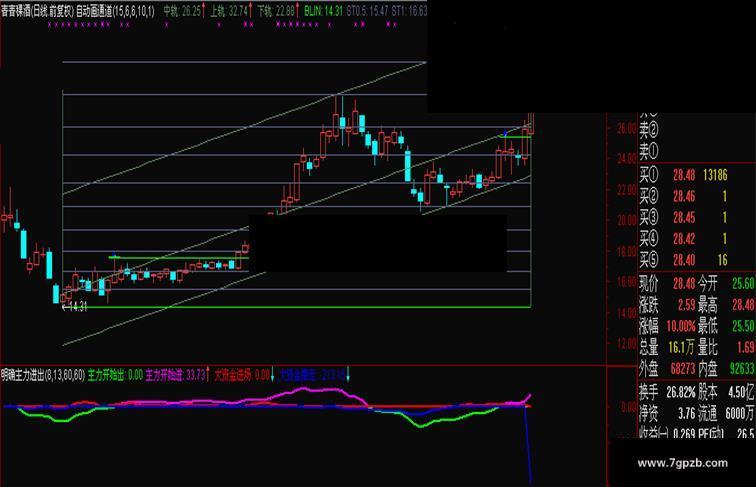Viewport: 756px width, 487px height.
Task: Click the 卖① label in the order book
Action: pos(649,151)
